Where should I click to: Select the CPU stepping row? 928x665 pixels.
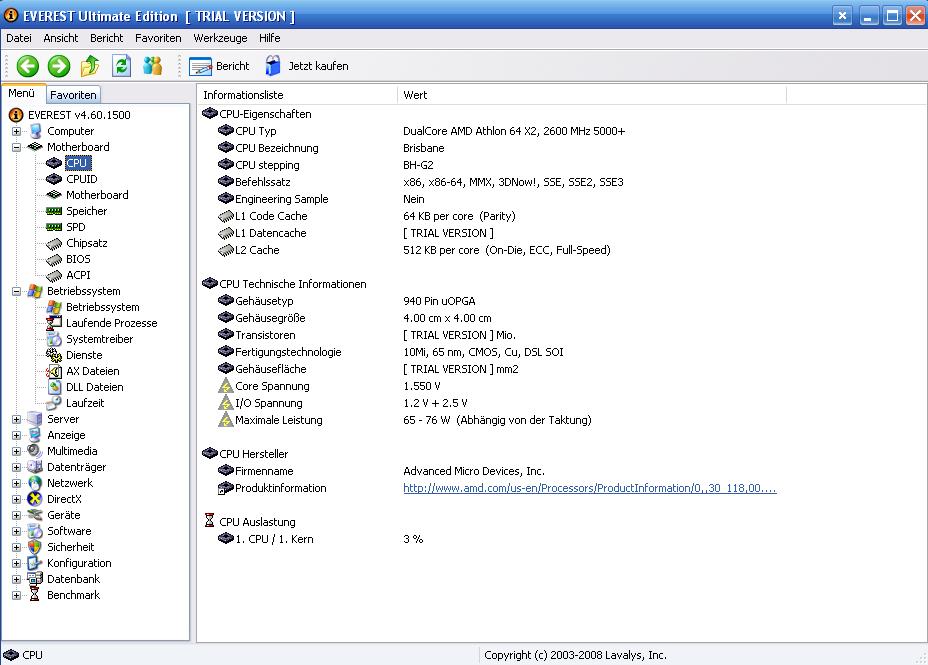326,165
